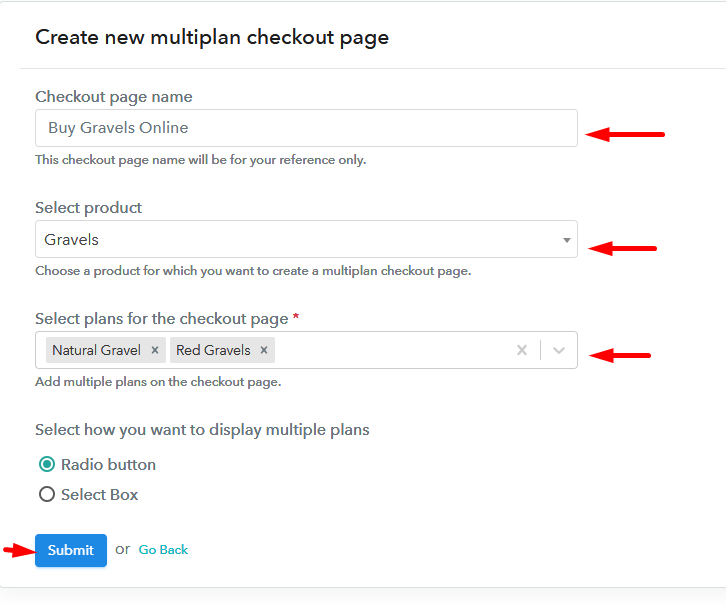This screenshot has height=604, width=726.
Task: Click the "Select product" field label
Action: coord(88,208)
